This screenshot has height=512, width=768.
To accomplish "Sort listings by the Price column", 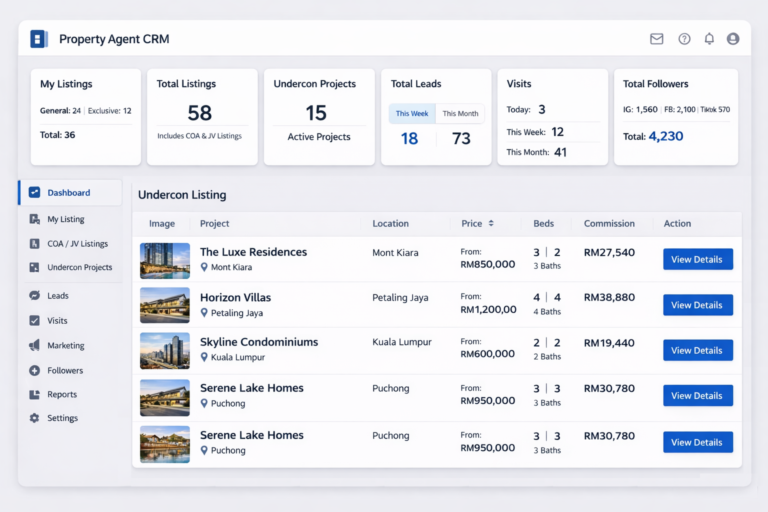I will (x=490, y=224).
